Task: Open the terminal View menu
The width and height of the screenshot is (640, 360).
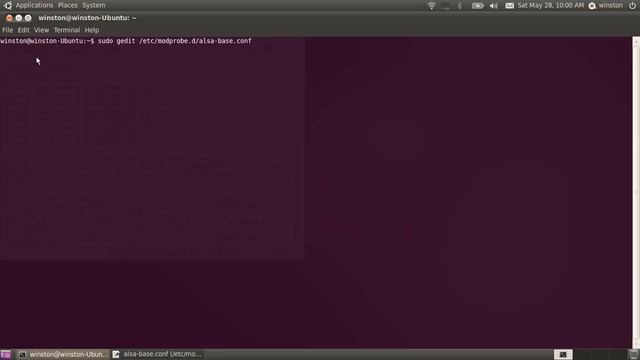Action: 41,30
